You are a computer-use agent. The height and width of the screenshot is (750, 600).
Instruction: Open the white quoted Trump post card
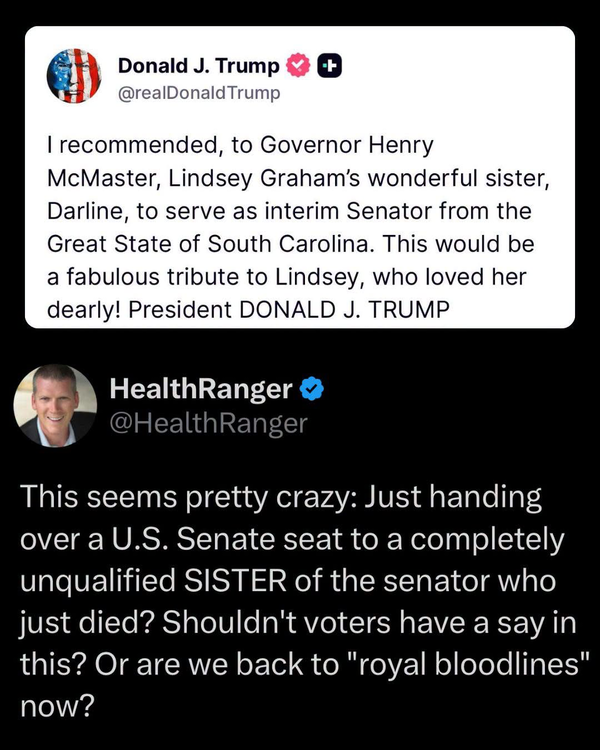click(300, 177)
